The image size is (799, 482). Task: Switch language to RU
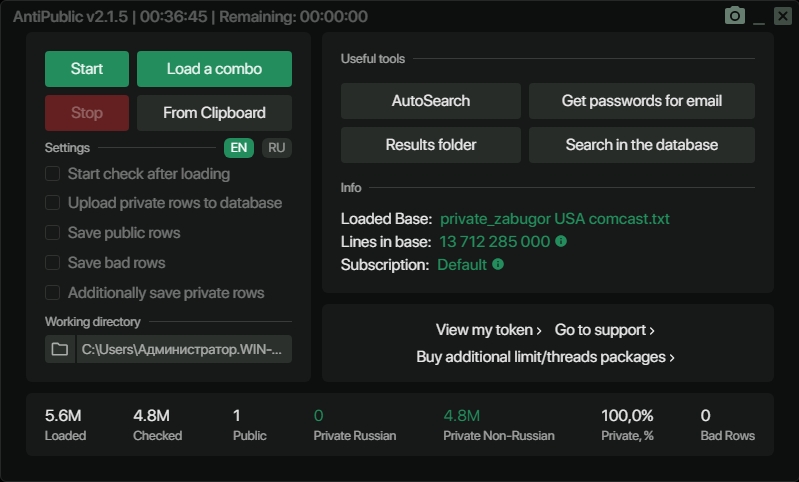(x=277, y=148)
